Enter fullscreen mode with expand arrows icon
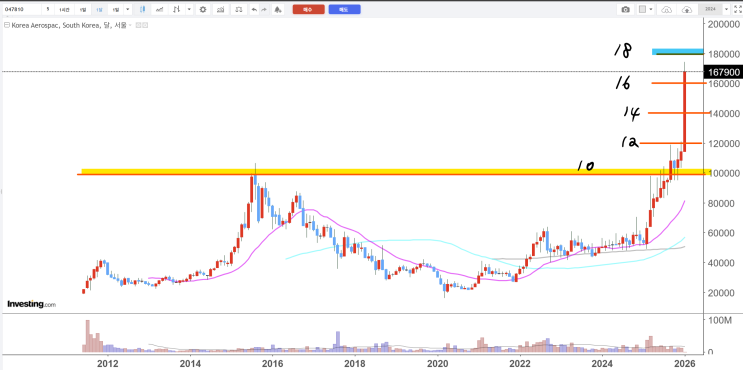 point(736,9)
